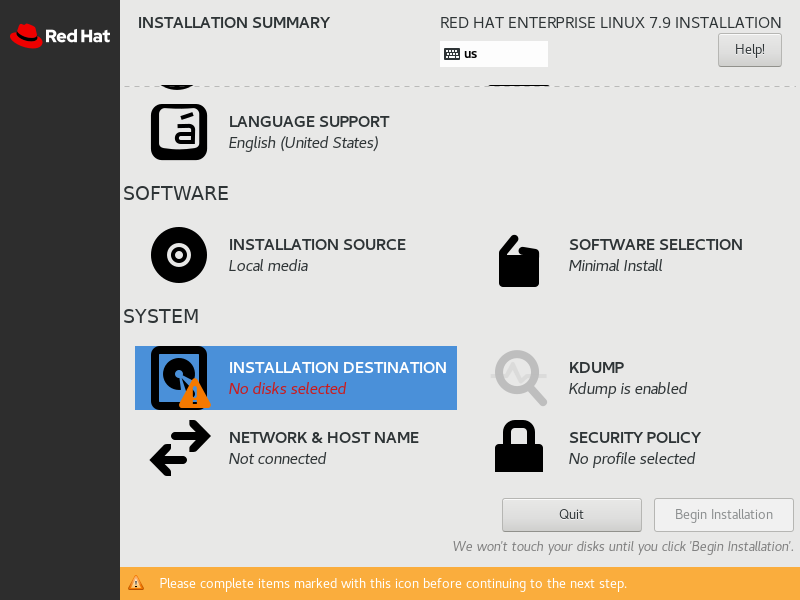Image resolution: width=800 pixels, height=600 pixels.
Task: Open NETWORK & HOST NAME title
Action: tap(324, 438)
